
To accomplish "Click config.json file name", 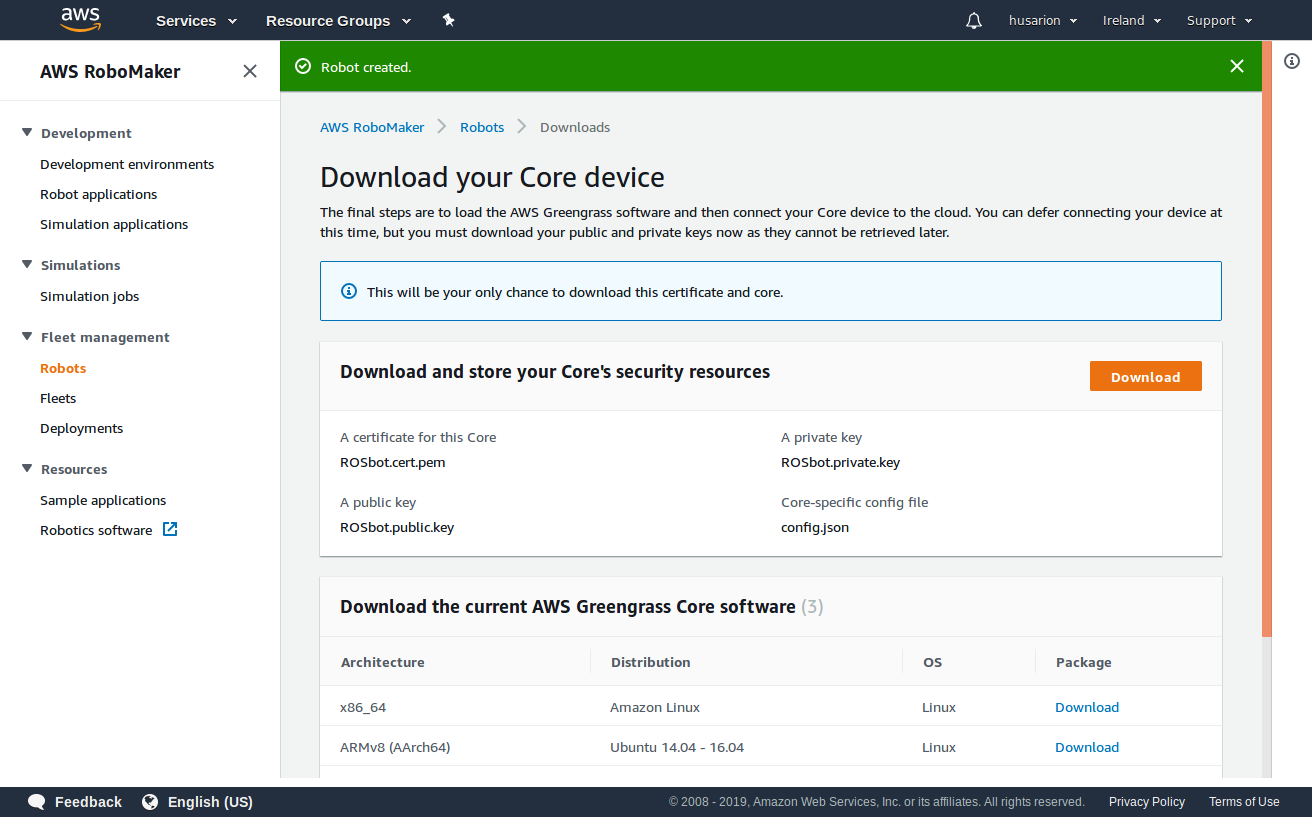I will pyautogui.click(x=815, y=527).
